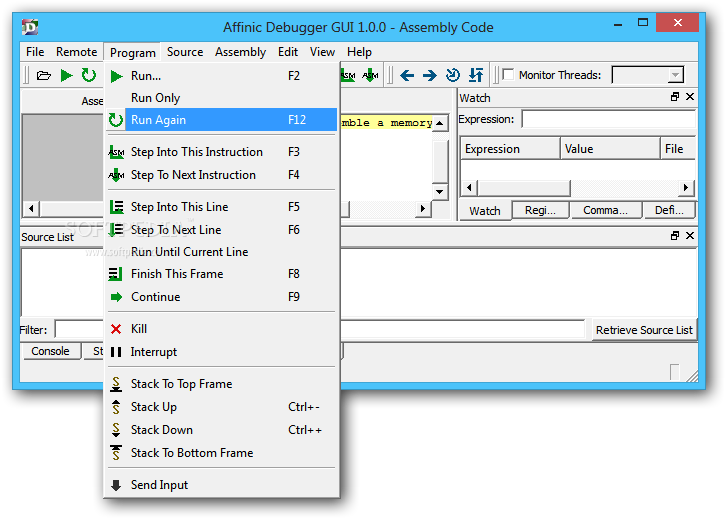
Task: Open the View menu
Action: click(322, 52)
